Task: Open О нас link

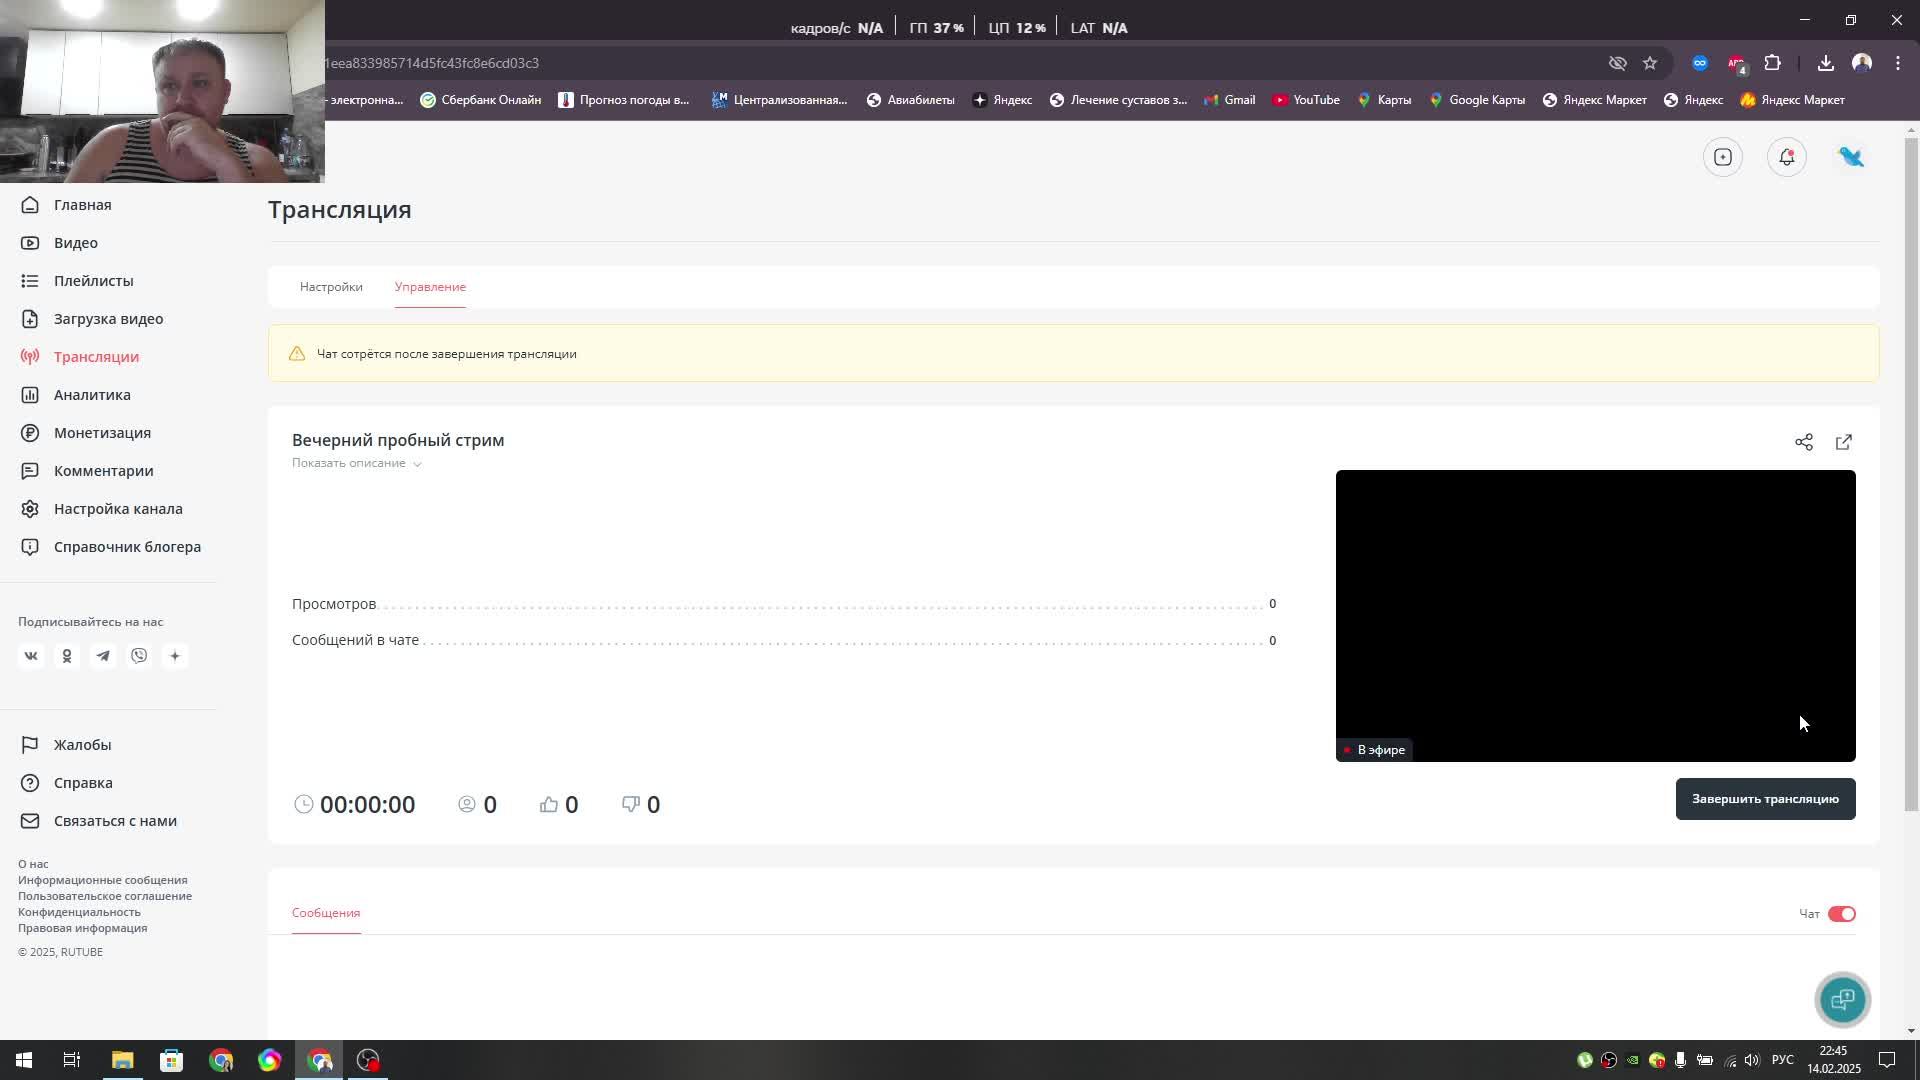Action: (33, 864)
